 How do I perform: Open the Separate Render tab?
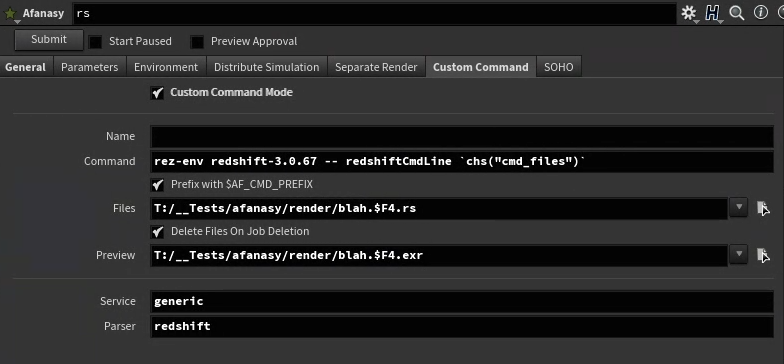376,67
